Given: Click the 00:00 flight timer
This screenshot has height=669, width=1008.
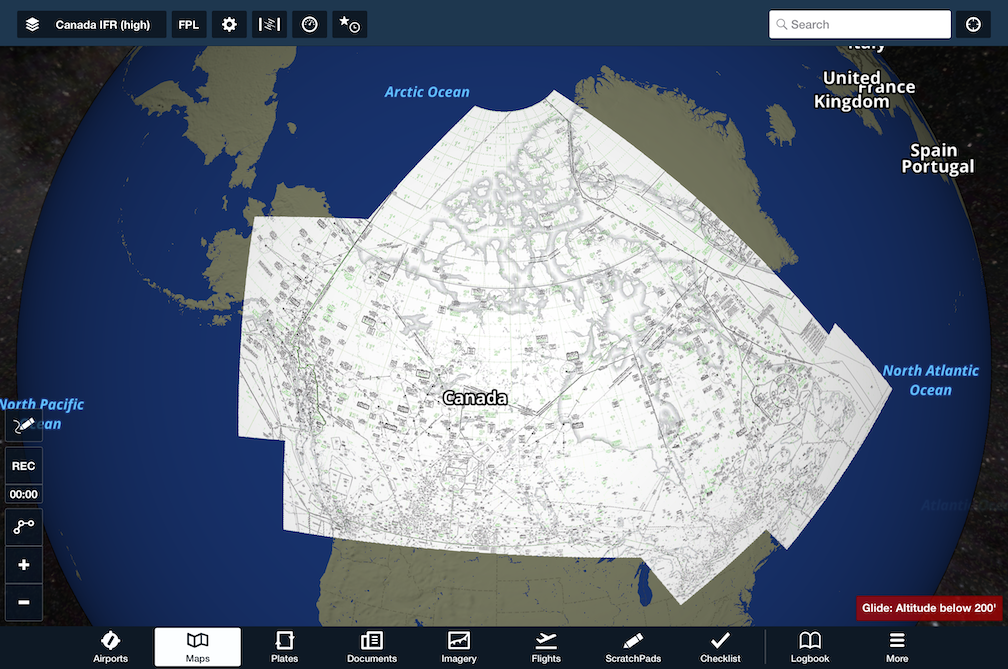Looking at the screenshot, I should [23, 493].
